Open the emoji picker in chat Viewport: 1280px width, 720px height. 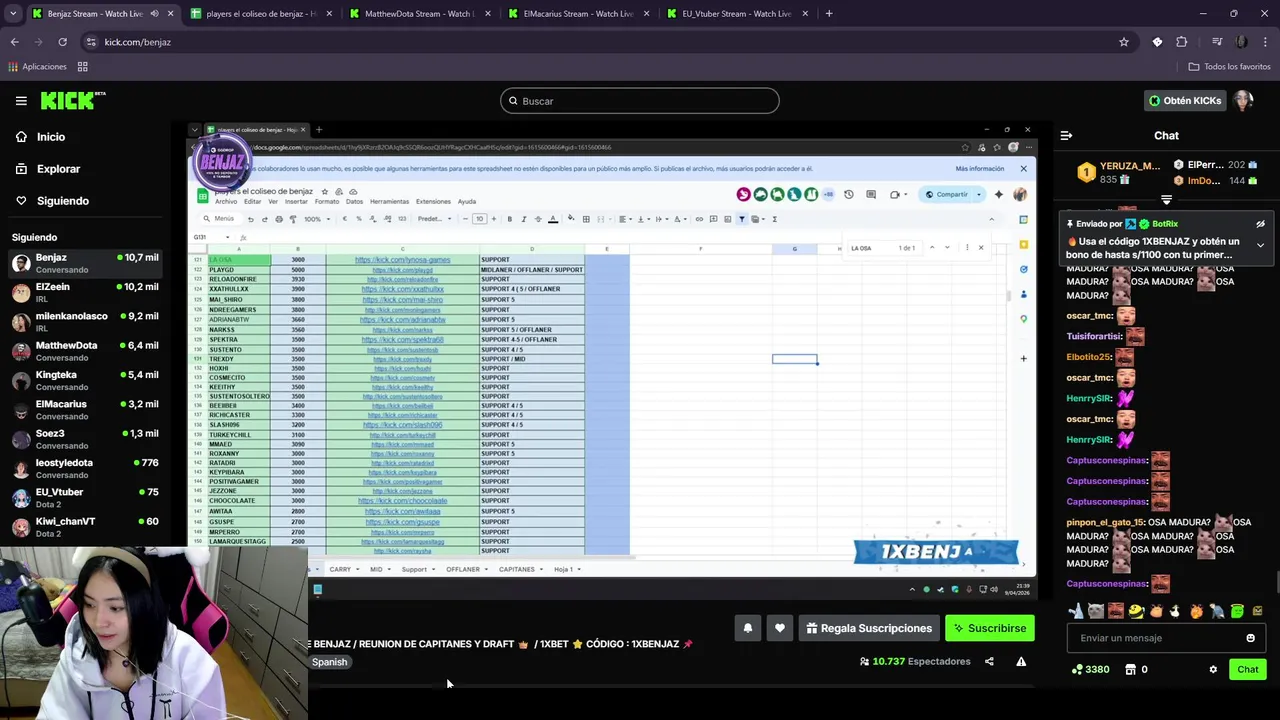point(1250,638)
